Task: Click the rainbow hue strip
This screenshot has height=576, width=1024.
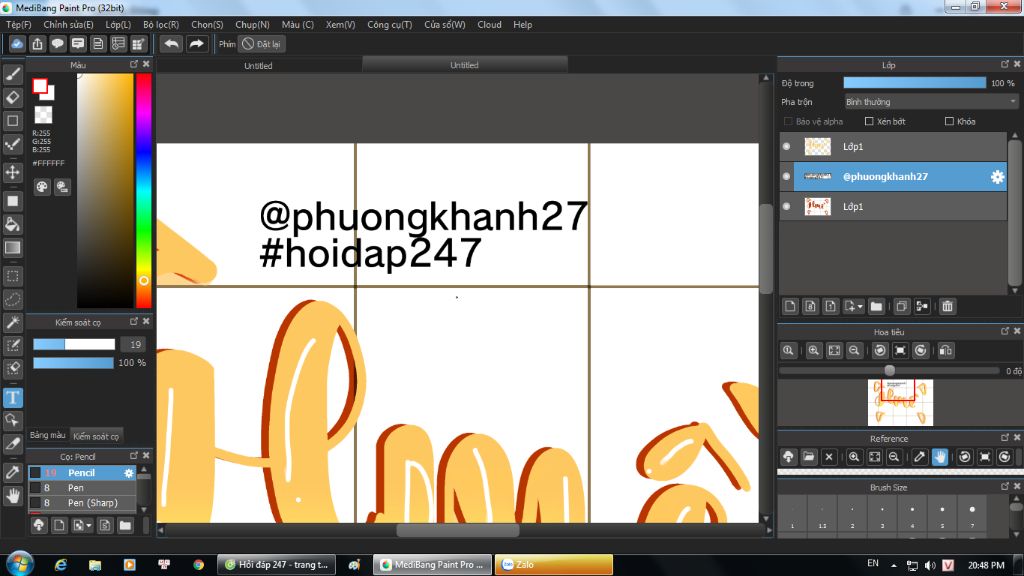Action: tap(144, 190)
